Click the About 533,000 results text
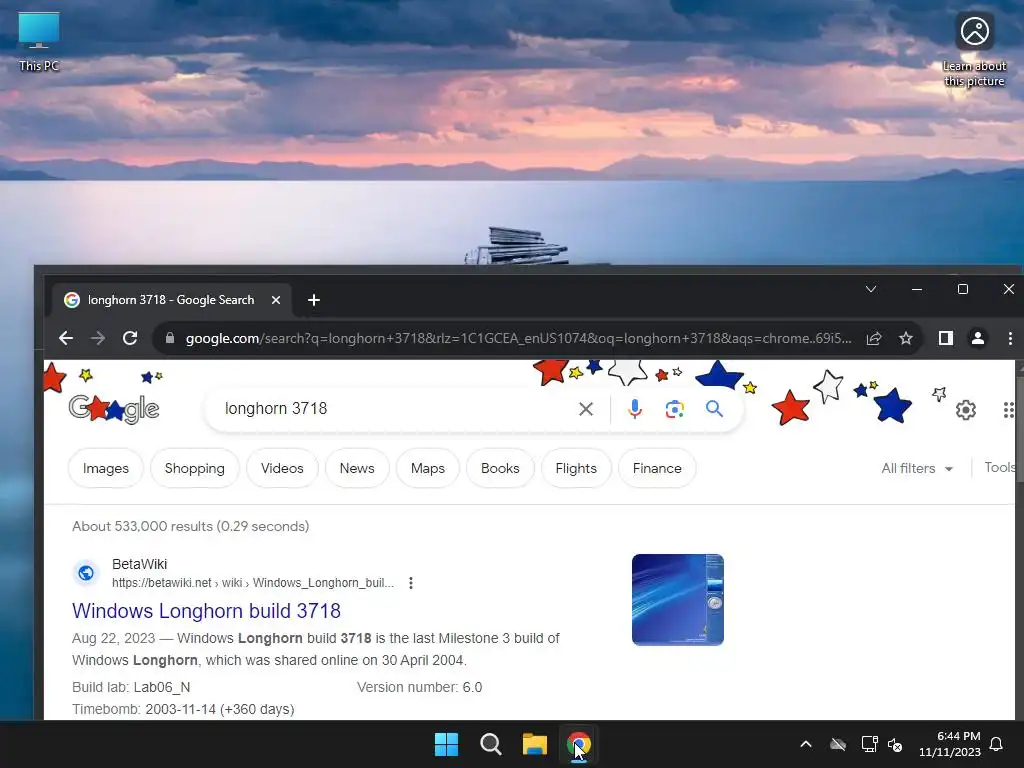1024x768 pixels. [191, 526]
